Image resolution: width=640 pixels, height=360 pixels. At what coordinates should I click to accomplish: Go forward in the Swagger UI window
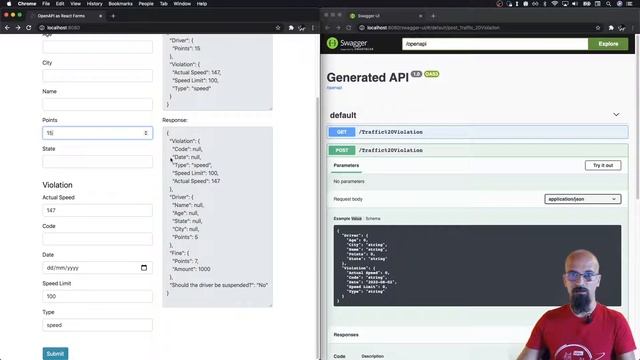click(x=338, y=28)
